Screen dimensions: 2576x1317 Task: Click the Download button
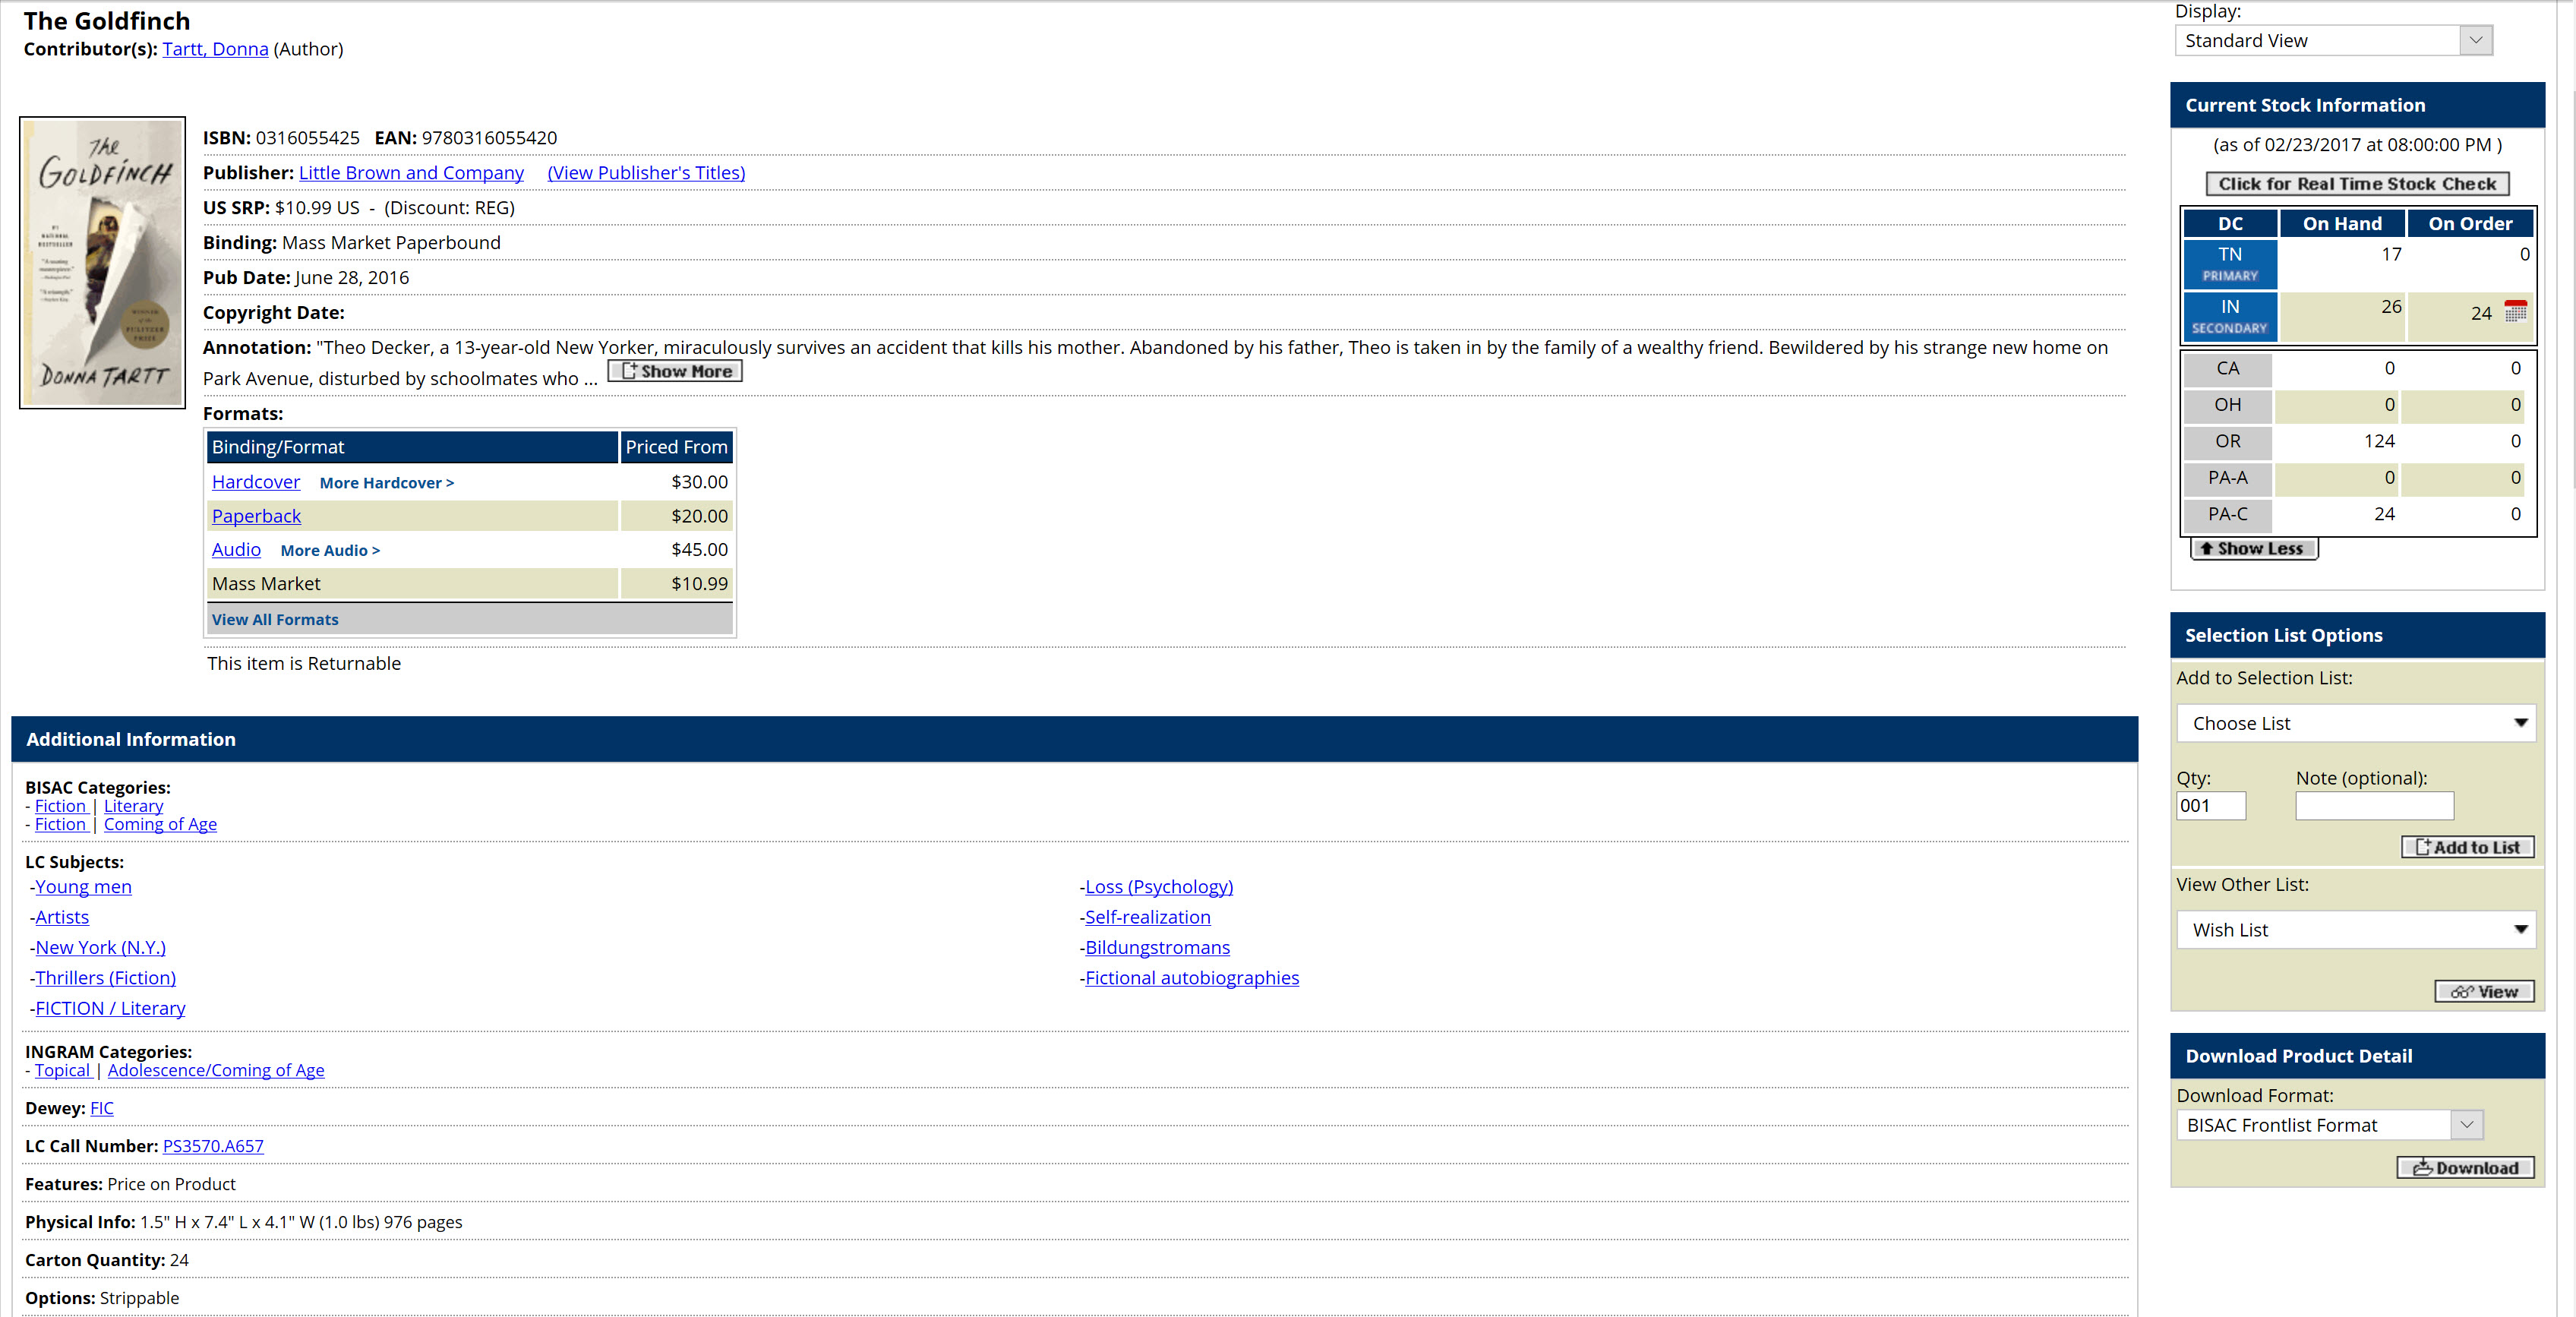point(2465,1167)
